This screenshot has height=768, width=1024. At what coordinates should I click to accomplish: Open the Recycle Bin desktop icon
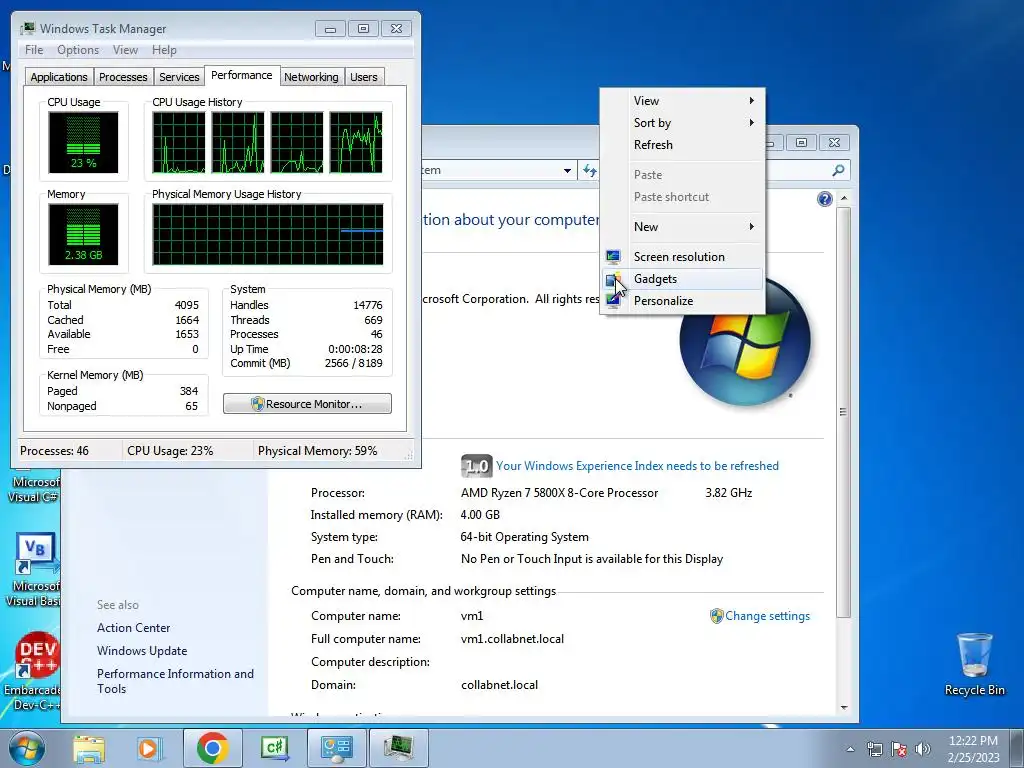(x=974, y=664)
